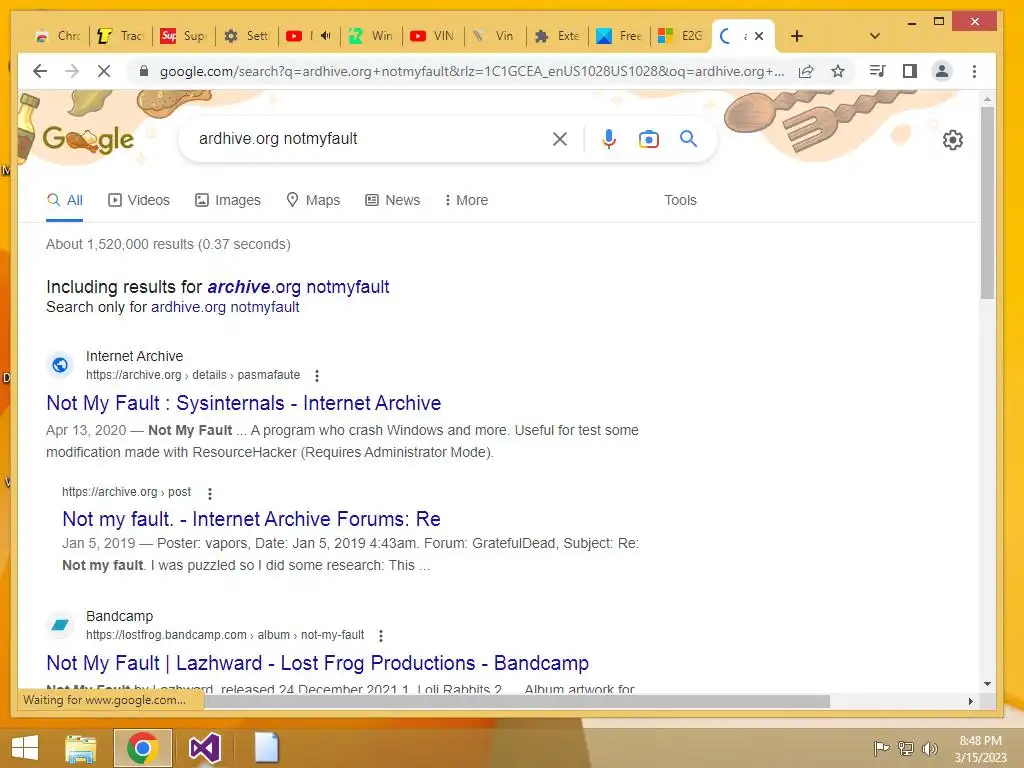Image resolution: width=1024 pixels, height=768 pixels.
Task: Click the Internet Archive favicon
Action: (60, 365)
